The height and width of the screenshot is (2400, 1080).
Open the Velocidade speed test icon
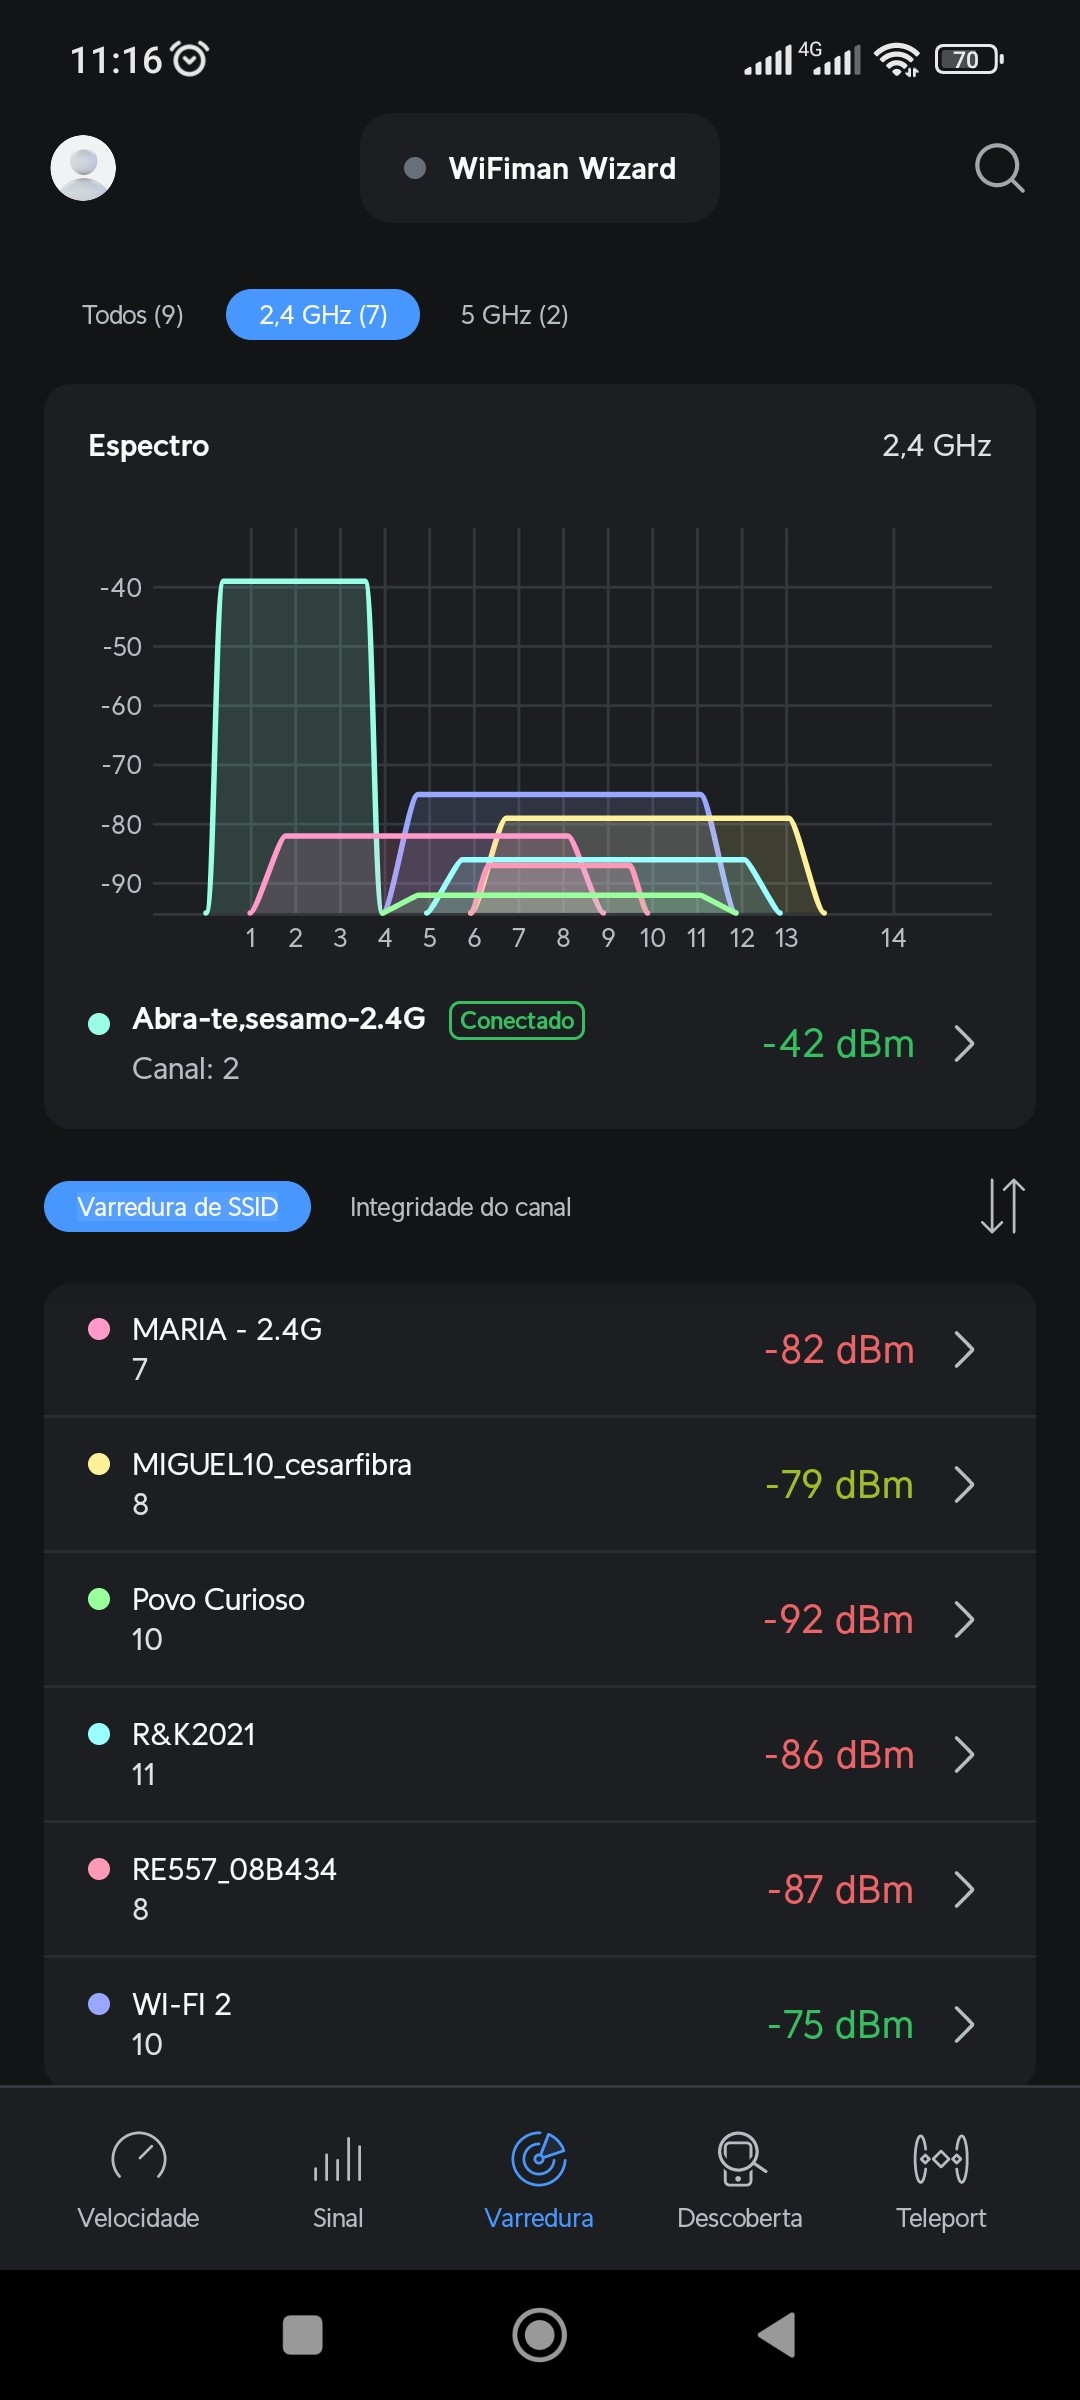point(139,2158)
